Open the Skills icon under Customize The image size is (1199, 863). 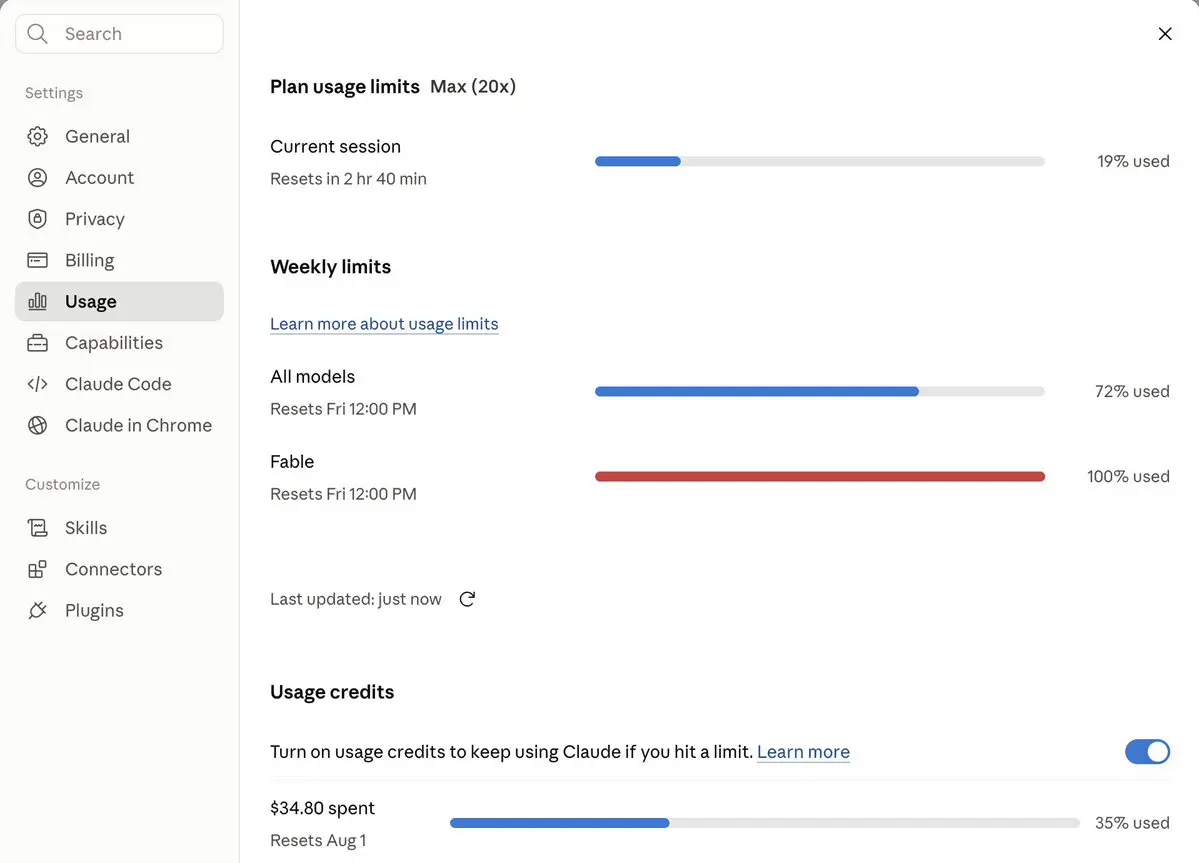click(37, 527)
